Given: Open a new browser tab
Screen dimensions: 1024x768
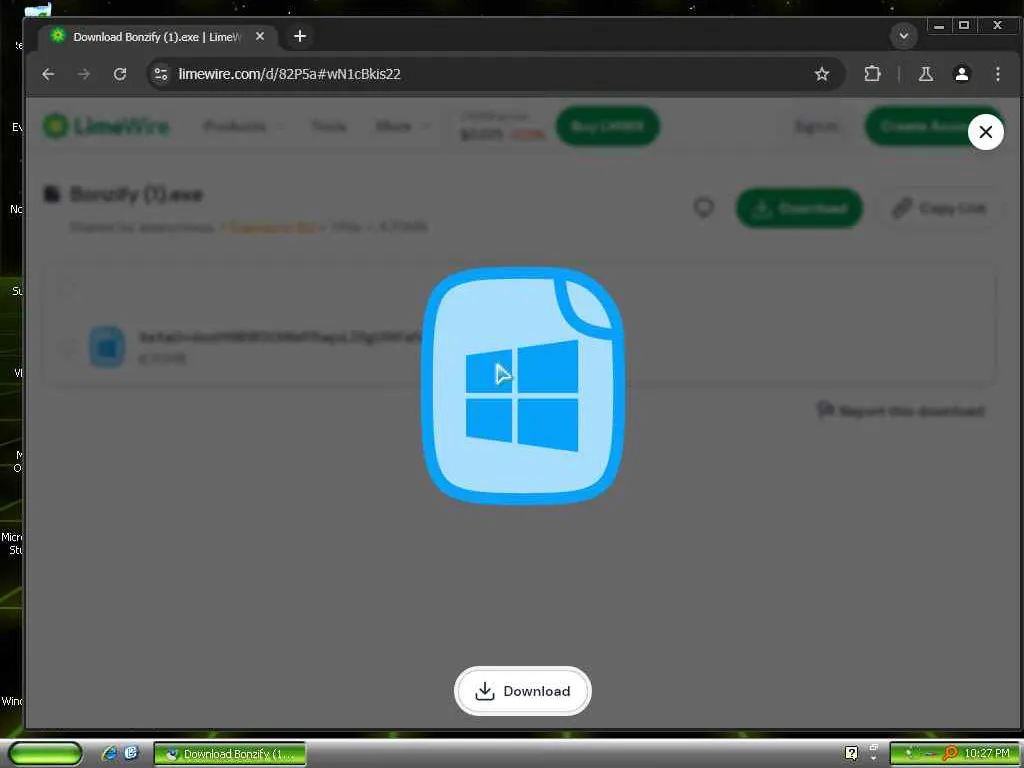Looking at the screenshot, I should pos(300,36).
